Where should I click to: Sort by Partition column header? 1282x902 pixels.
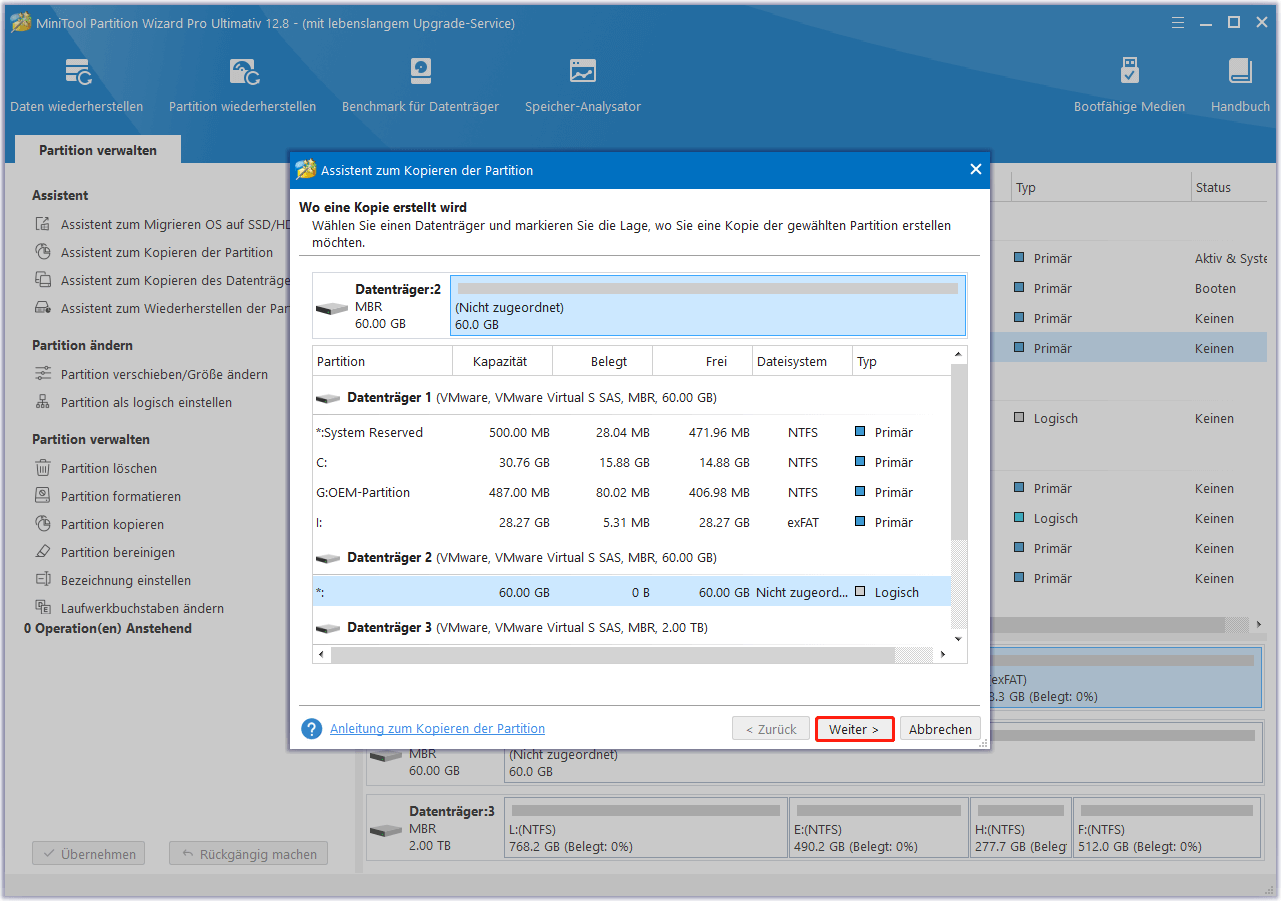click(x=383, y=362)
